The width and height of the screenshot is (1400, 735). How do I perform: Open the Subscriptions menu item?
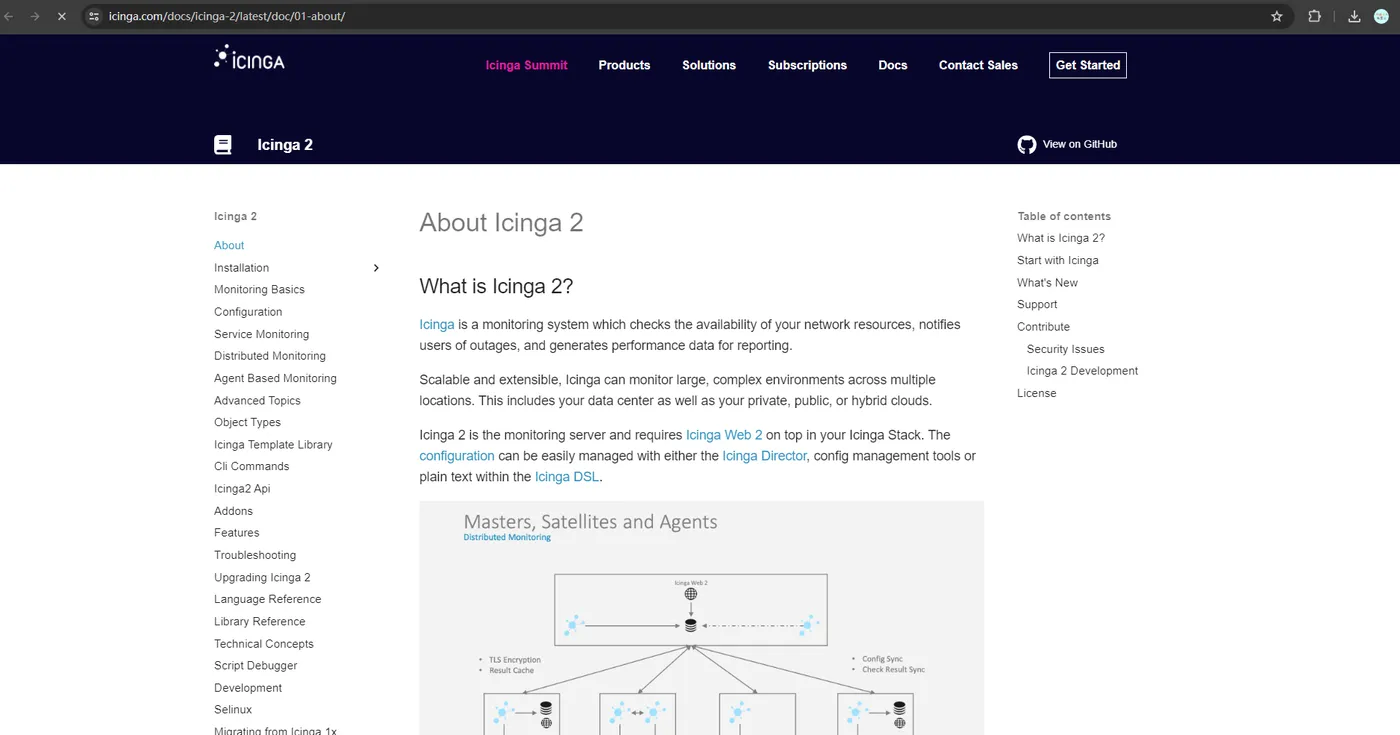pos(807,65)
